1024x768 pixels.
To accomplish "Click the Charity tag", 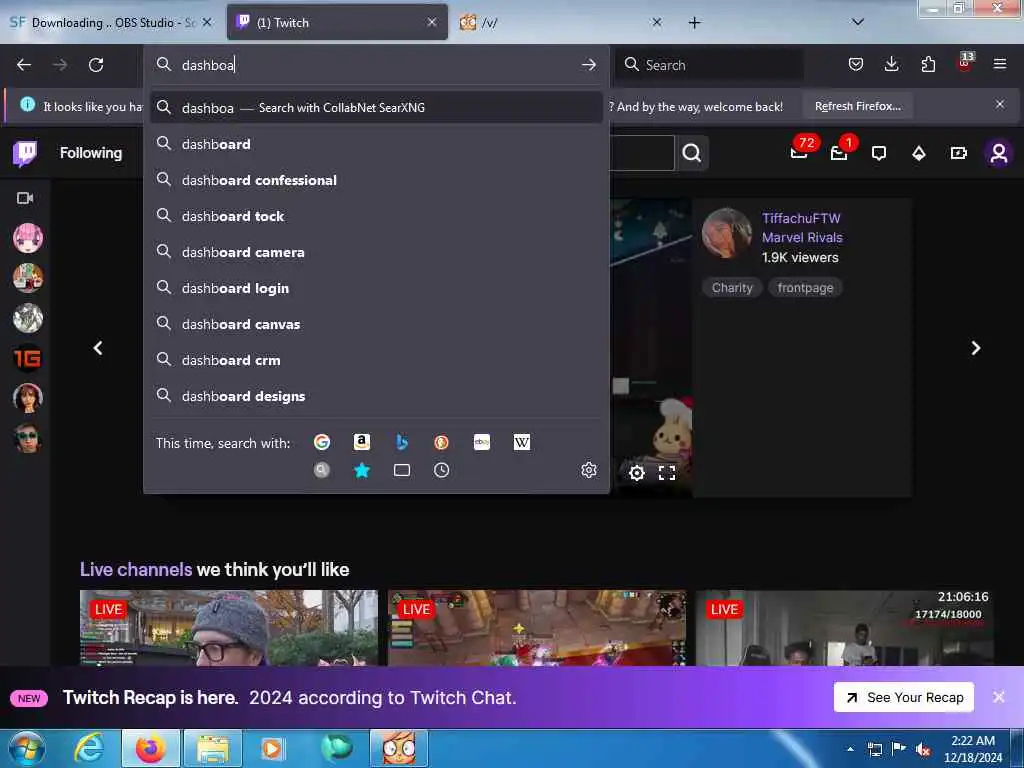I will (x=732, y=288).
